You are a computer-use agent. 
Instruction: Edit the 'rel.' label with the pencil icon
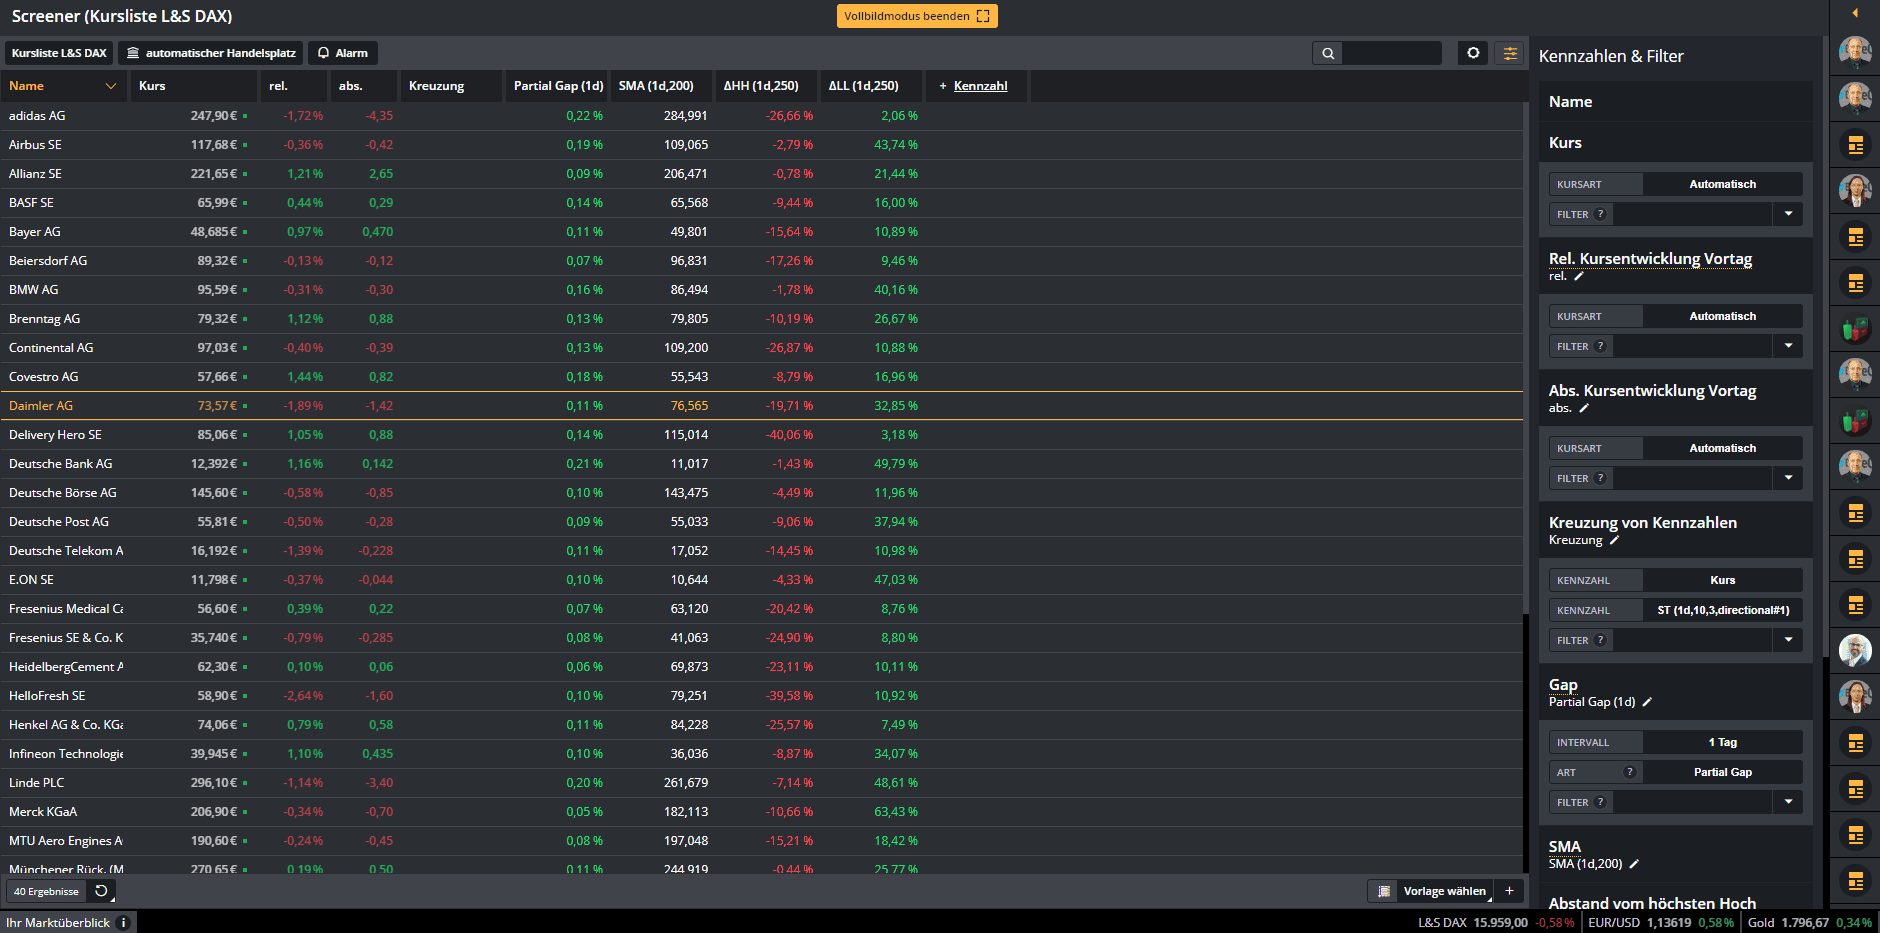click(1579, 277)
